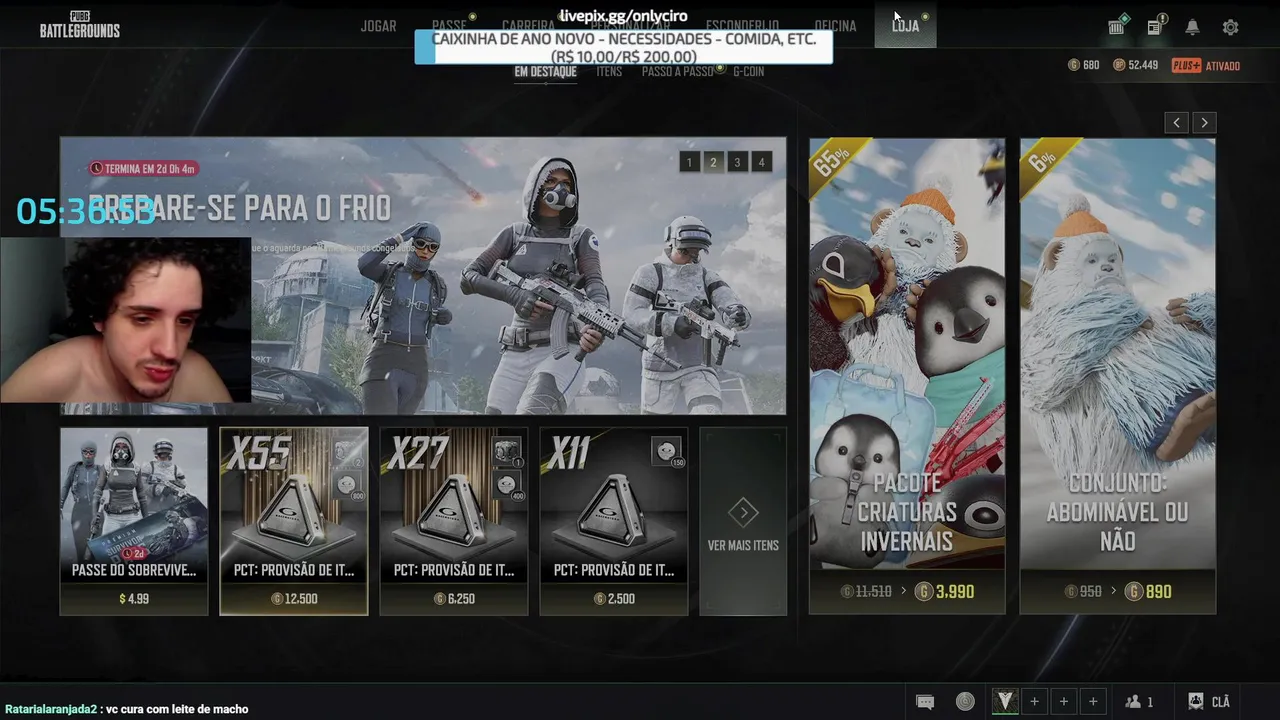
Task: Click the G-Coin balance 680
Action: 1084,65
